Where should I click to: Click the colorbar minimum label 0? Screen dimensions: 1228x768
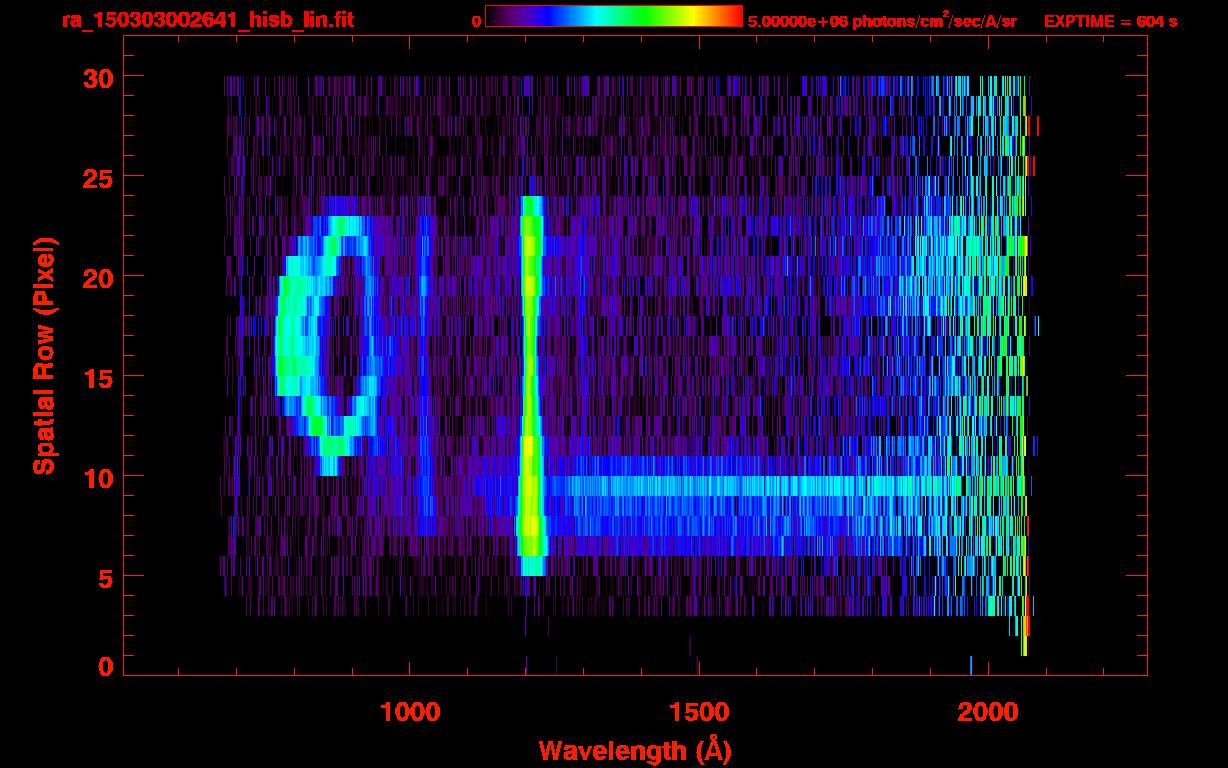476,21
